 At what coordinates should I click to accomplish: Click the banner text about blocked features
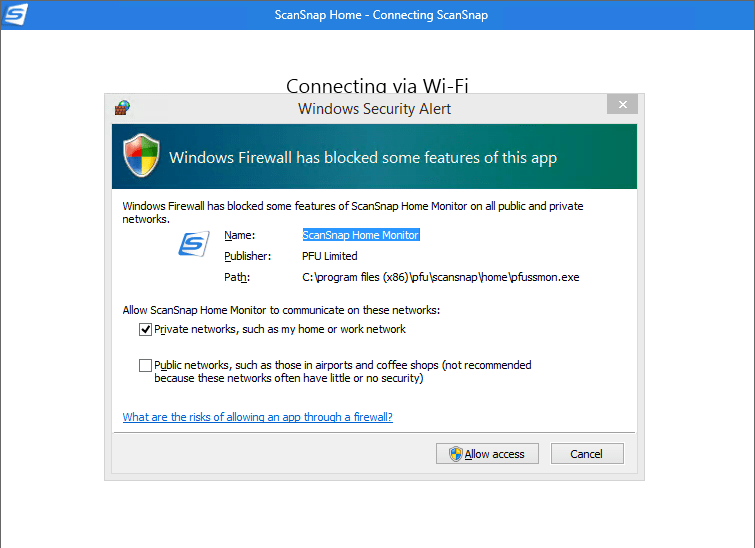point(363,158)
